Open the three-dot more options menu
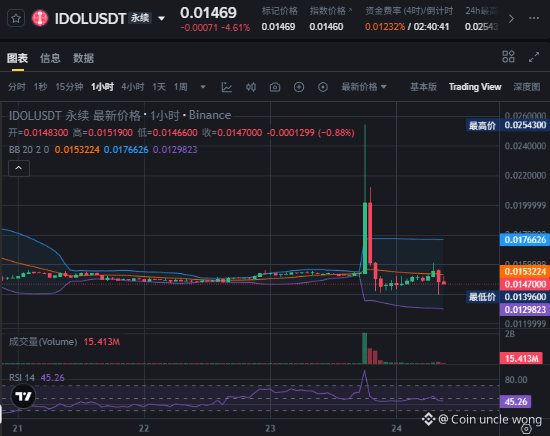The image size is (550, 436). pos(534,18)
